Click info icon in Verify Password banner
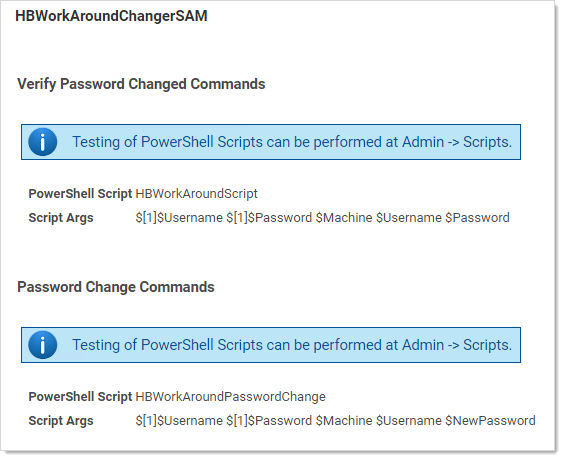The width and height of the screenshot is (563, 459). point(43,142)
